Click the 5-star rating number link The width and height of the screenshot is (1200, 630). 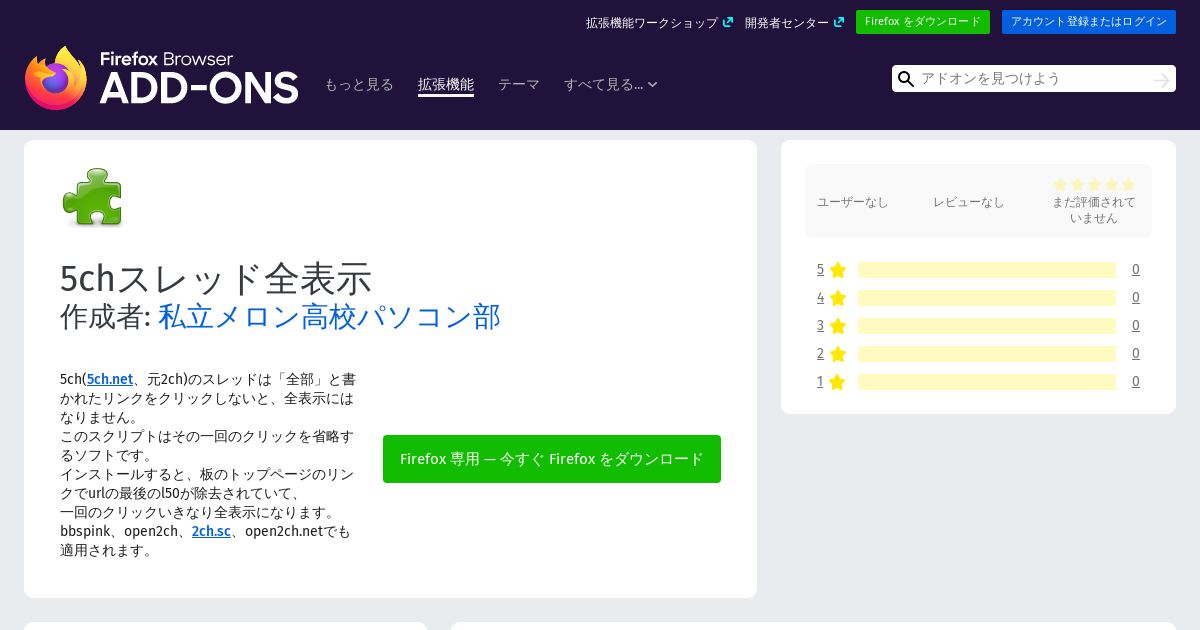(x=820, y=270)
